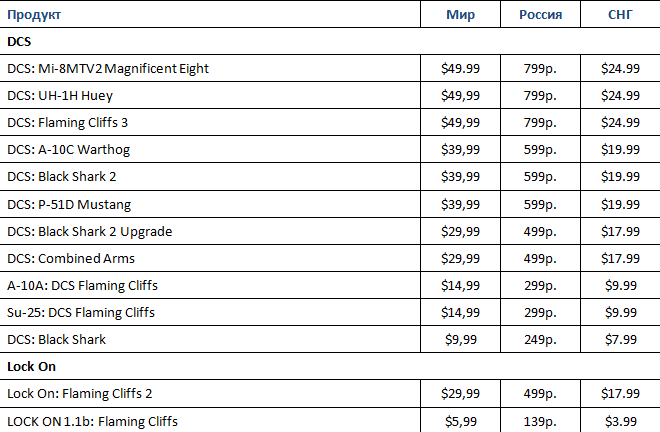The height and width of the screenshot is (432, 660).
Task: Click Lock On: Flaming Cliffs 2 product name
Action: [80, 394]
